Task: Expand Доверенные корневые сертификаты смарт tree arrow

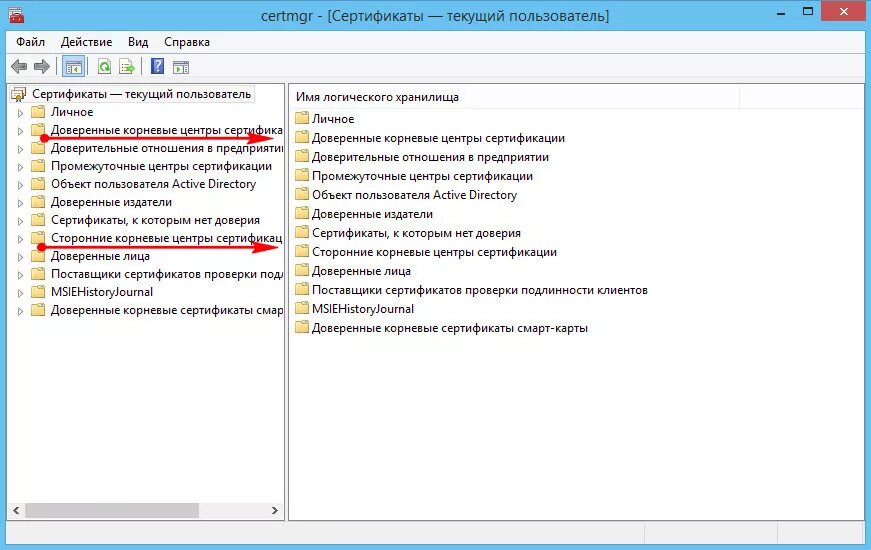Action: 21,311
